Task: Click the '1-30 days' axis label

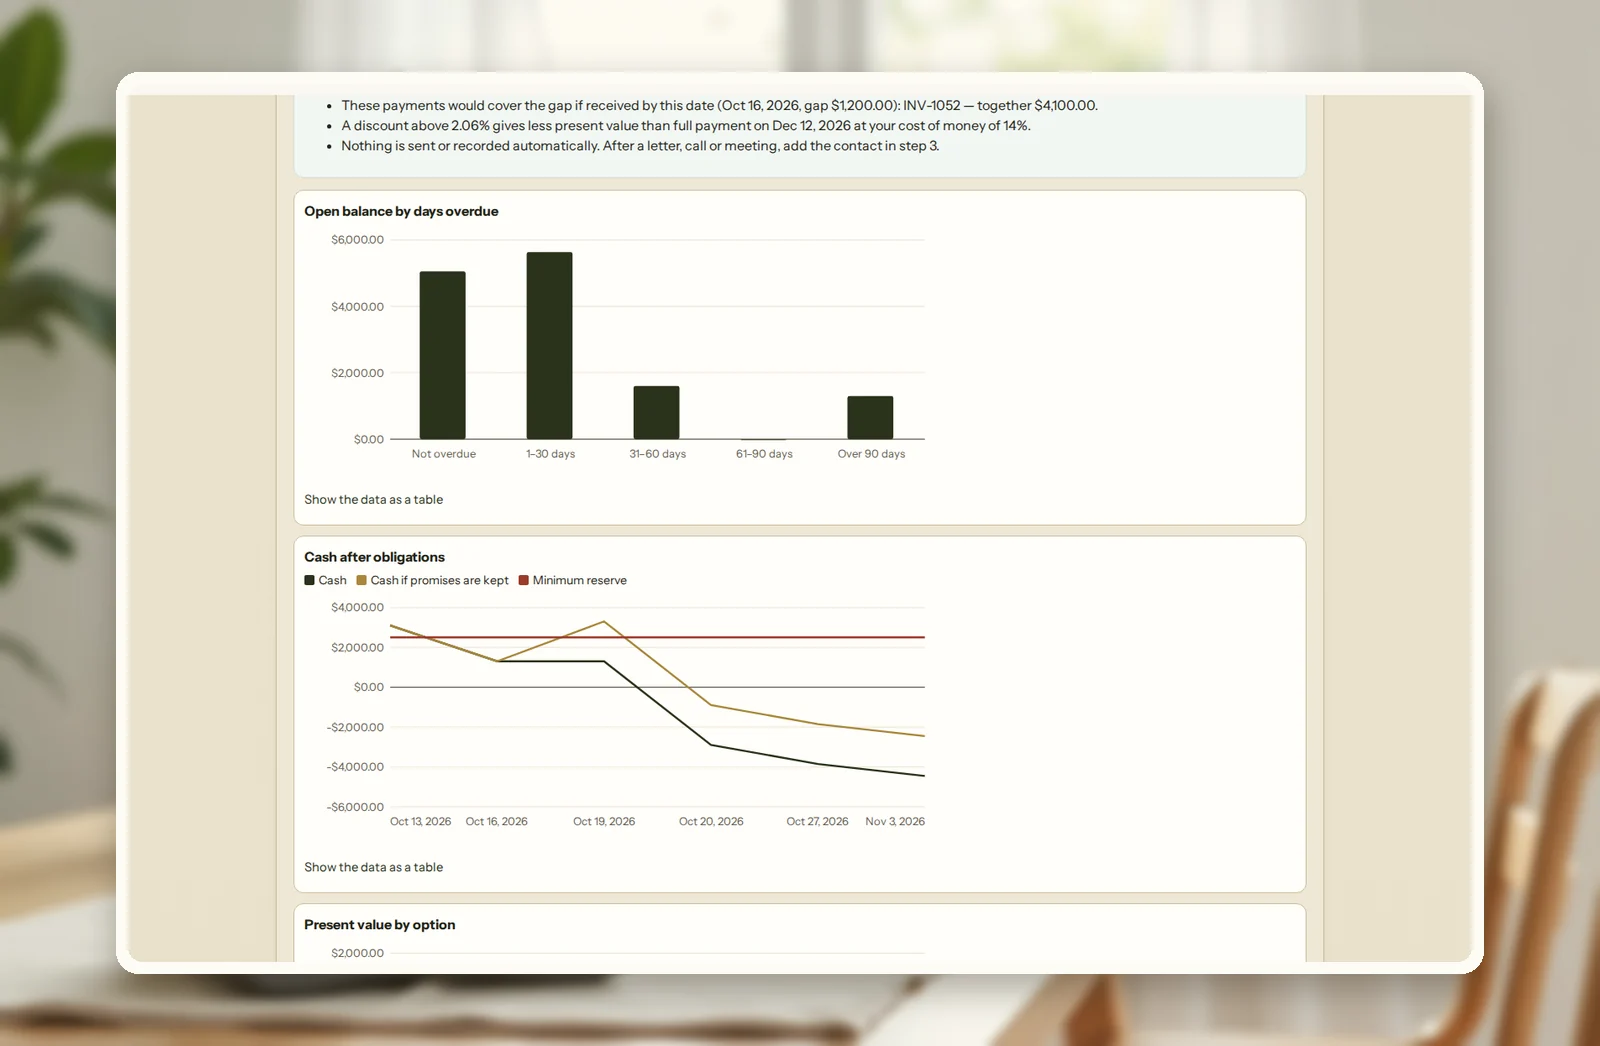Action: (550, 454)
